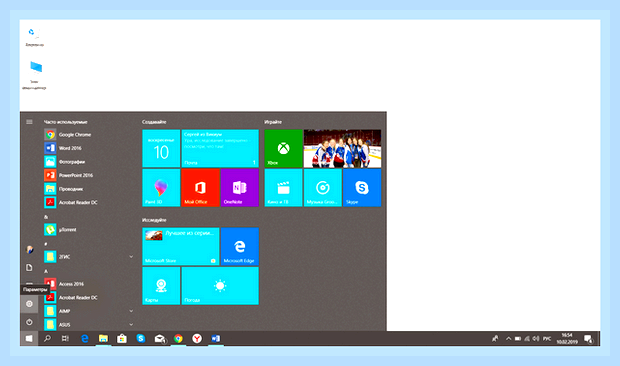620x366 pixels.
Task: Open Acrobat Reader DC listed below Access 2016
Action: click(x=89, y=298)
